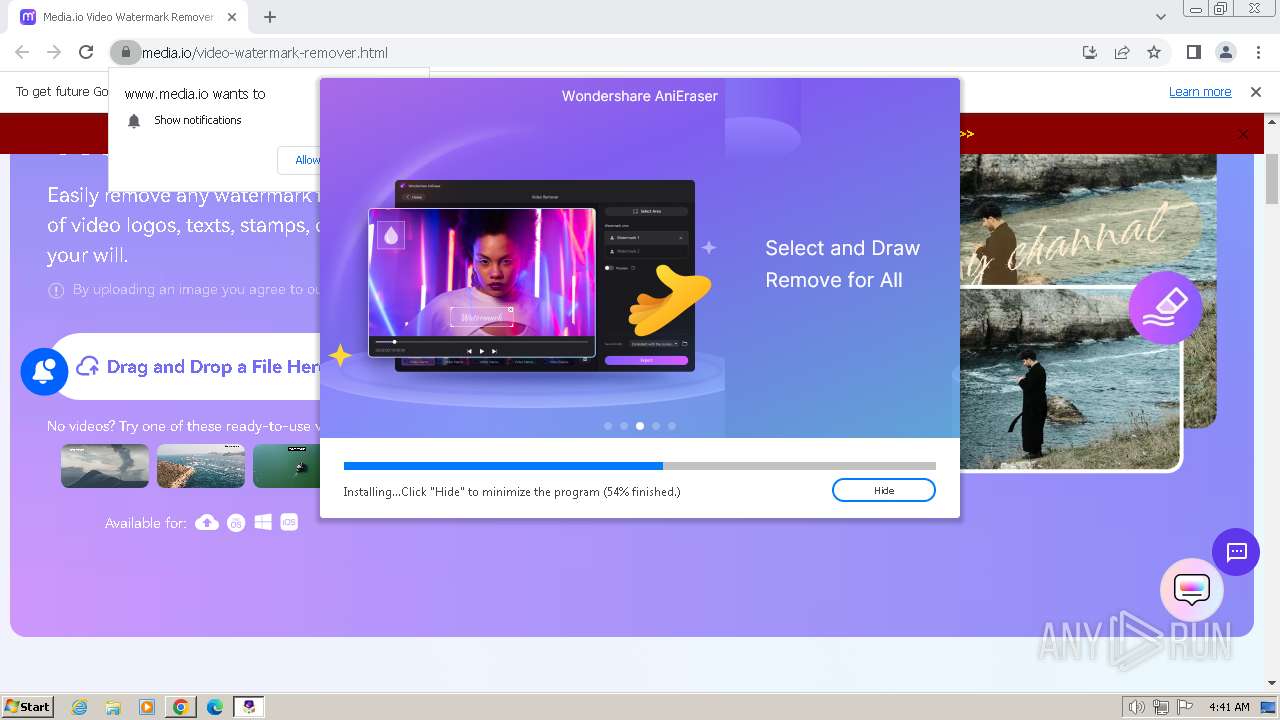This screenshot has height=720, width=1280.
Task: Open the blue chat message button
Action: [x=1236, y=552]
